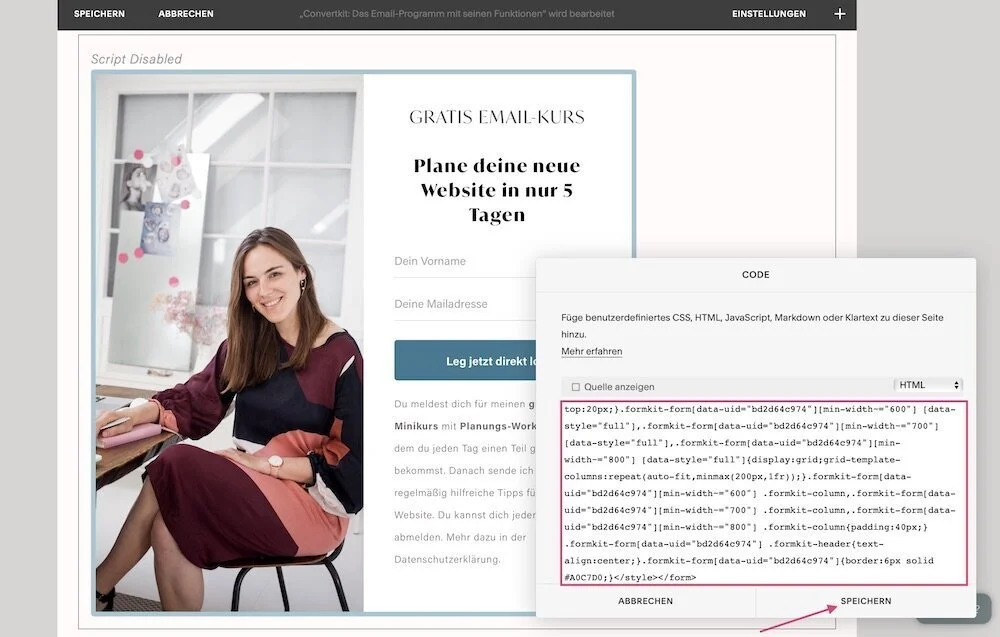
Task: Click the woman's photo in form
Action: click(230, 343)
